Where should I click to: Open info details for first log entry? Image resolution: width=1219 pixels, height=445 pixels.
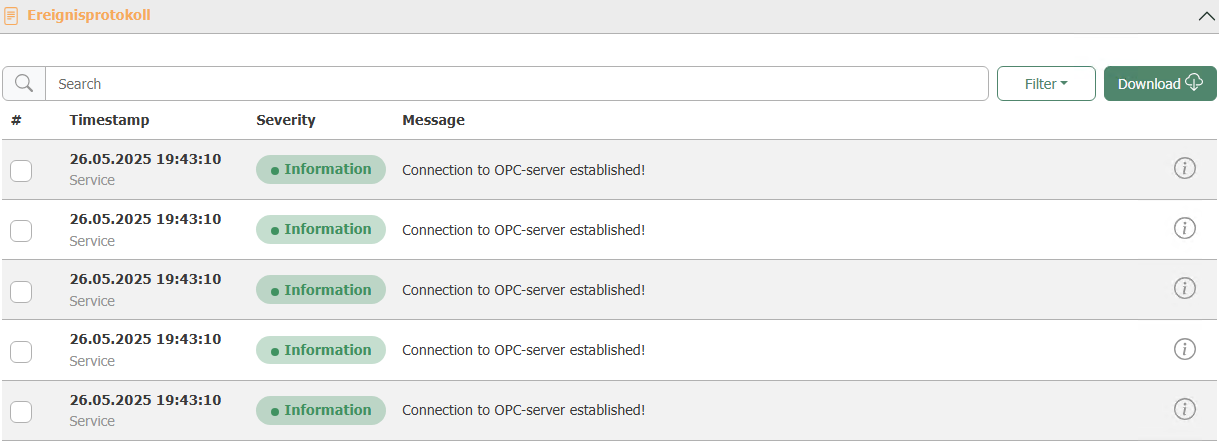point(1185,168)
